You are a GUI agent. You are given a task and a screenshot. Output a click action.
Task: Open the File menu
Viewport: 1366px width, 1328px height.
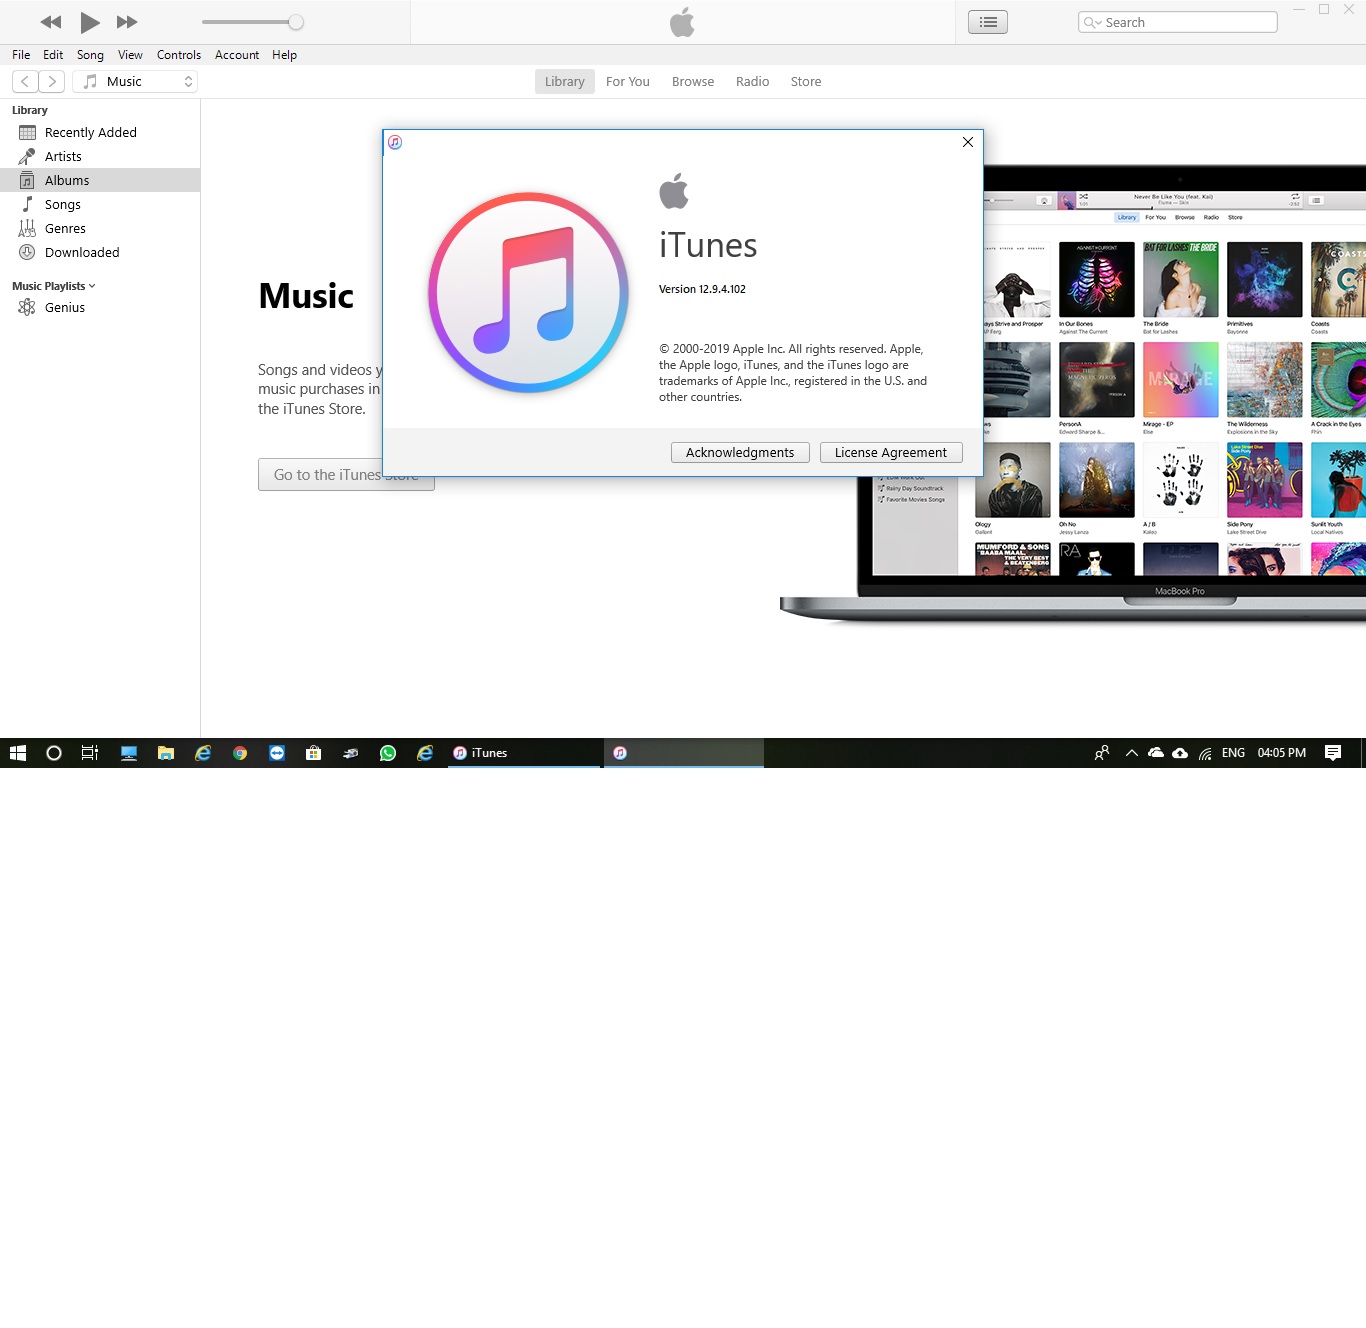click(21, 55)
